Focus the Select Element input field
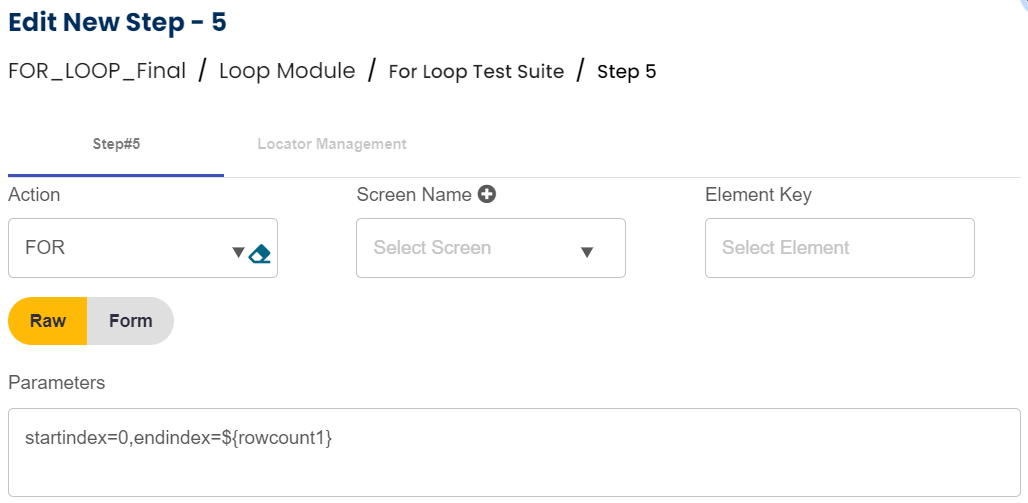The image size is (1028, 503). click(839, 248)
